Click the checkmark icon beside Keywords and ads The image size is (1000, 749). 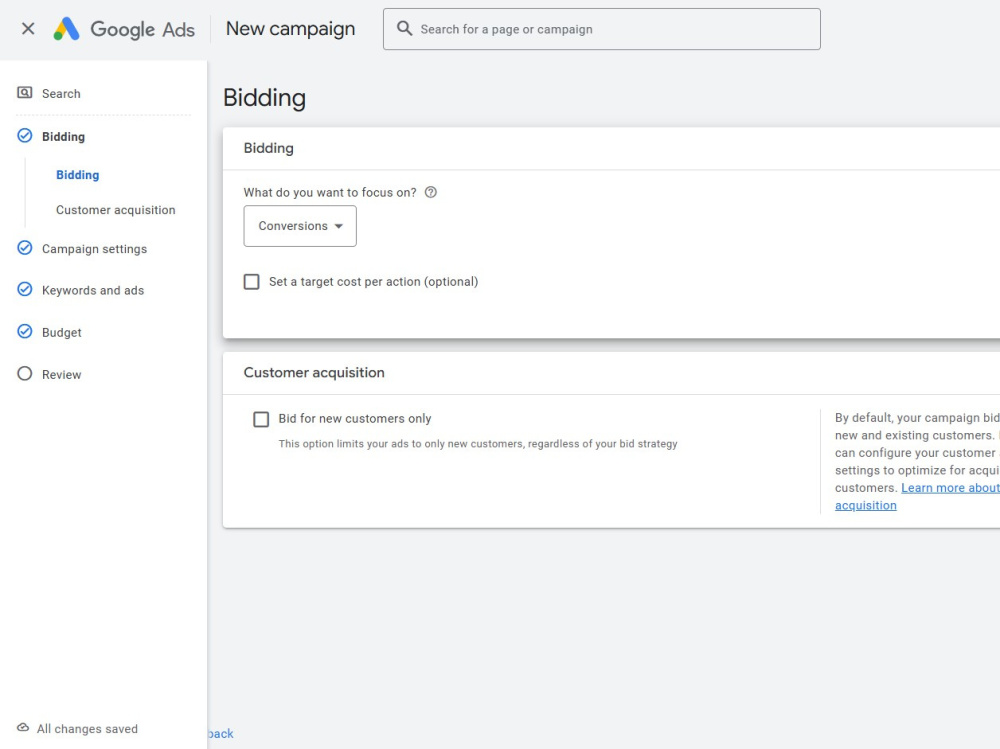pos(24,290)
